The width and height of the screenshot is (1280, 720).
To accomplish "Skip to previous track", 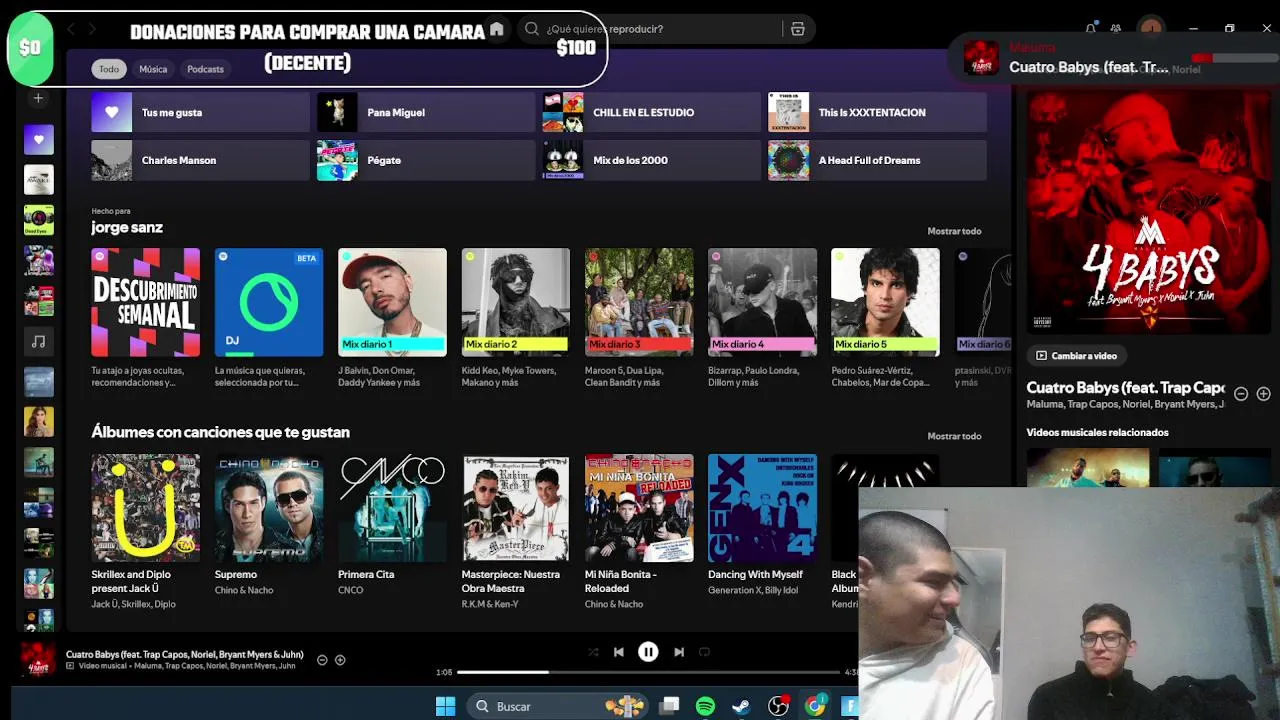I will point(619,652).
